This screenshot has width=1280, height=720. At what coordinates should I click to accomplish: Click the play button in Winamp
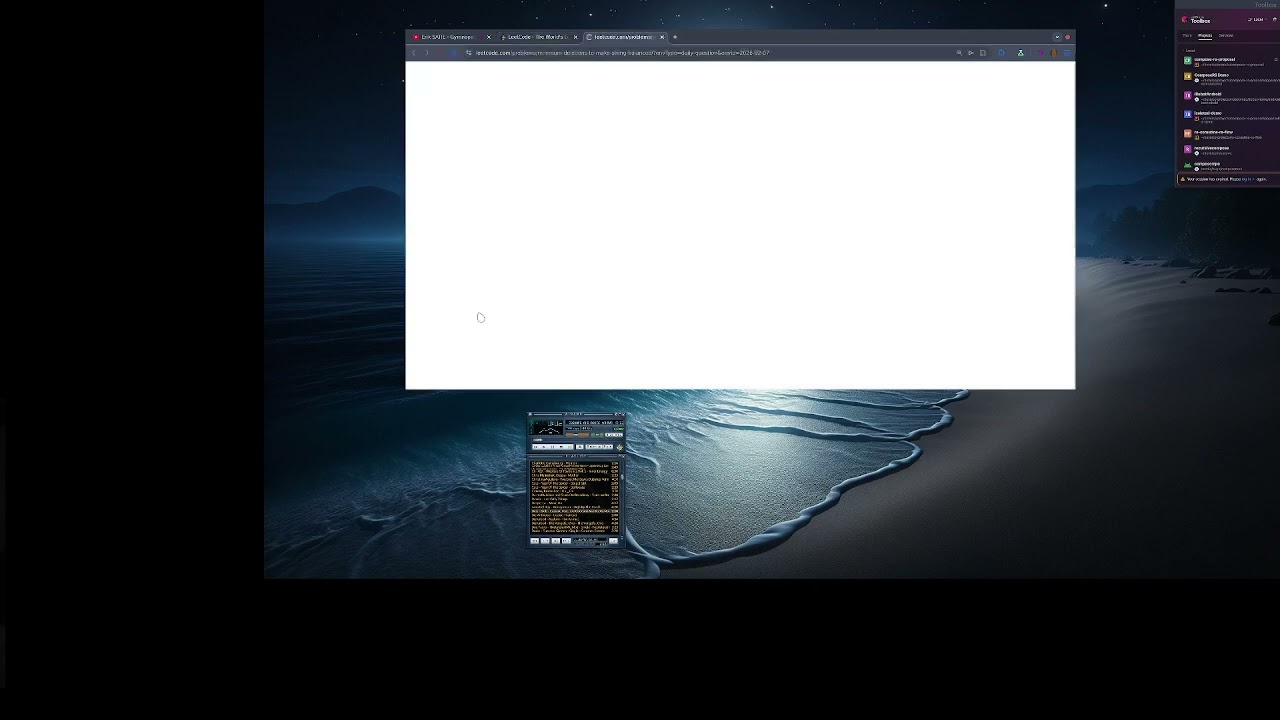coord(544,447)
